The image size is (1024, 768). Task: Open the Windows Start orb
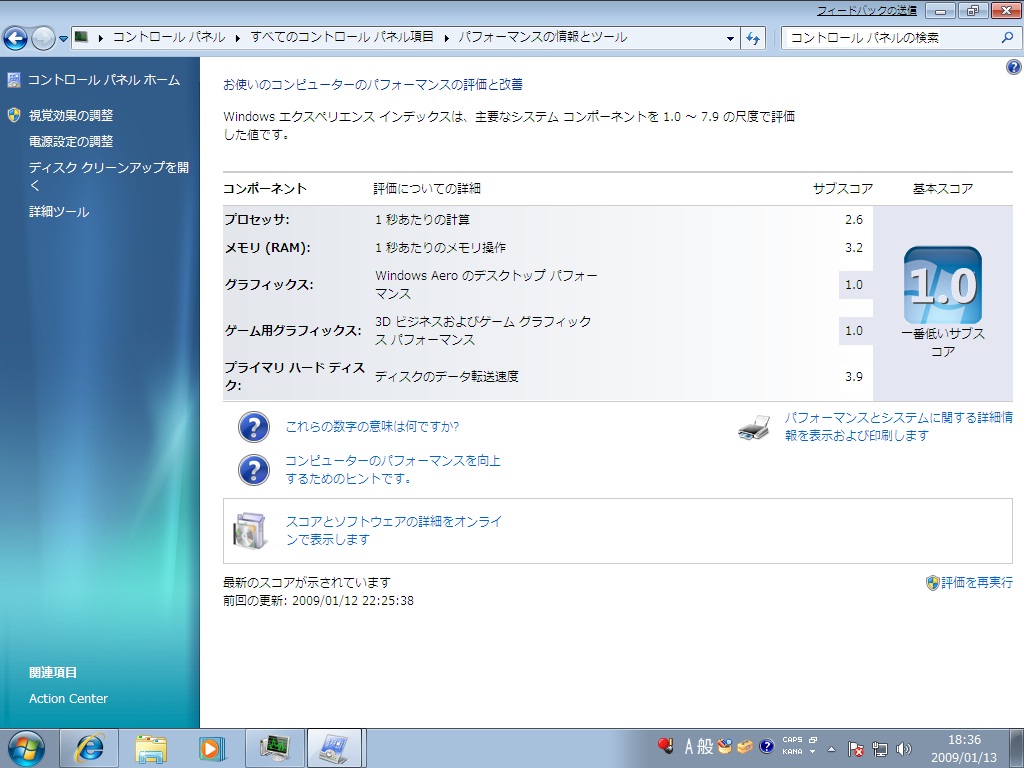coord(26,748)
